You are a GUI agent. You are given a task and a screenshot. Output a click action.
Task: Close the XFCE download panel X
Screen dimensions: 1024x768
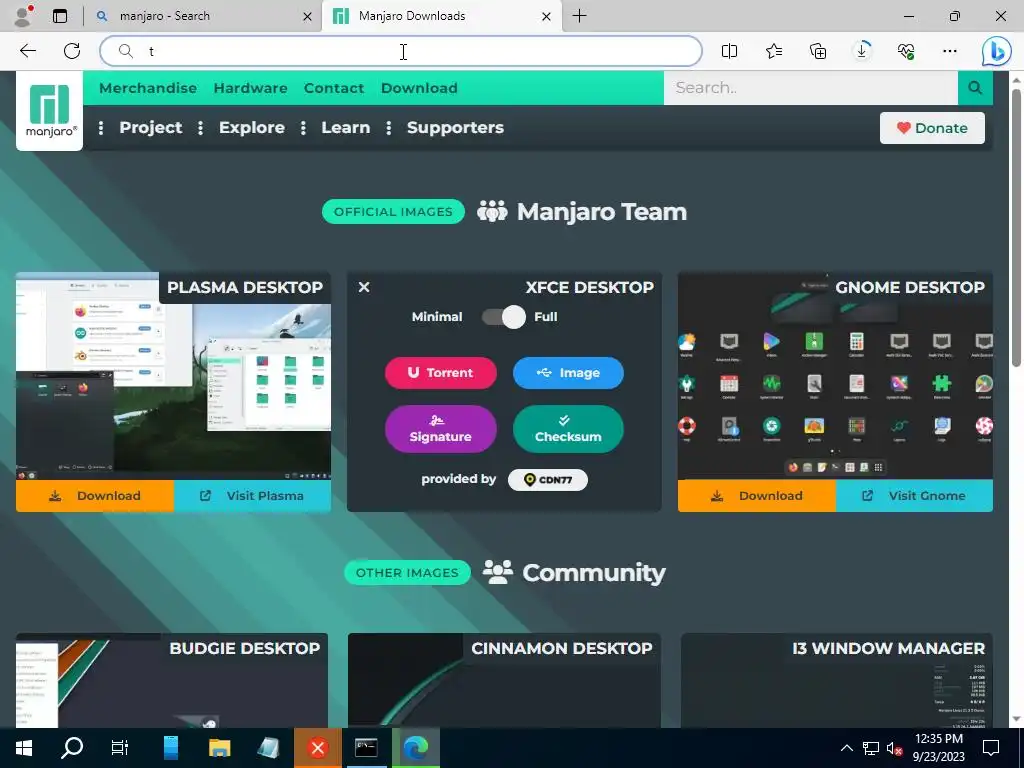(364, 287)
